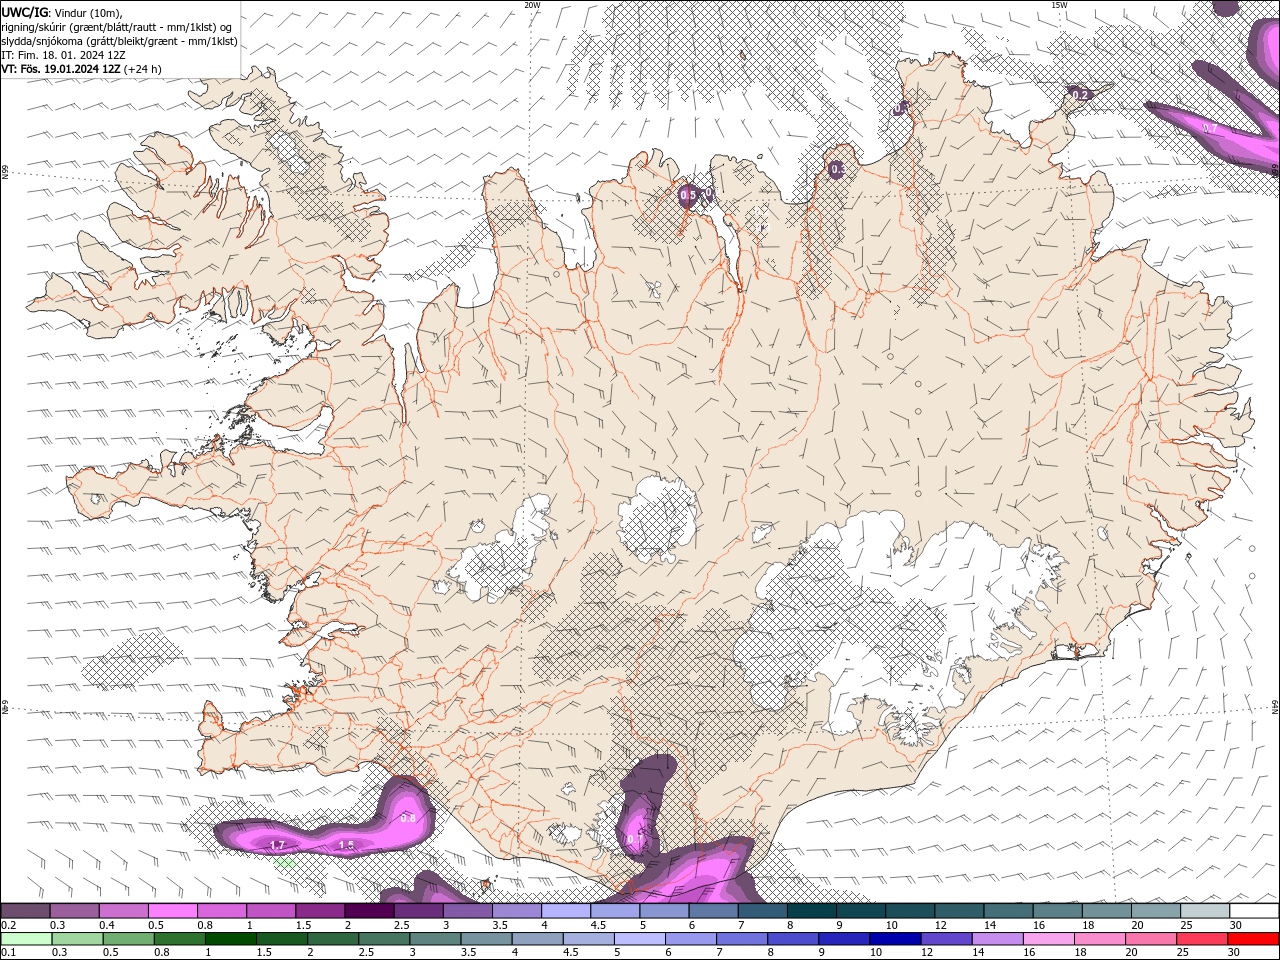The height and width of the screenshot is (960, 1280).
Task: Pick the dark green 1 rain legend swatch
Action: point(231,939)
